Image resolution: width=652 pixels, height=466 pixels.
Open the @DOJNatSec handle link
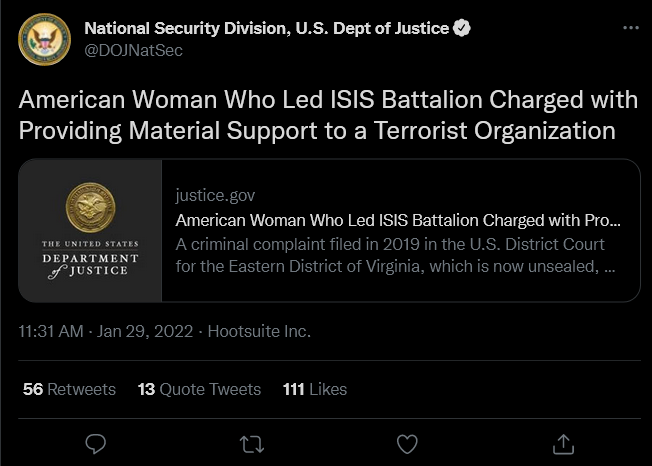click(133, 50)
